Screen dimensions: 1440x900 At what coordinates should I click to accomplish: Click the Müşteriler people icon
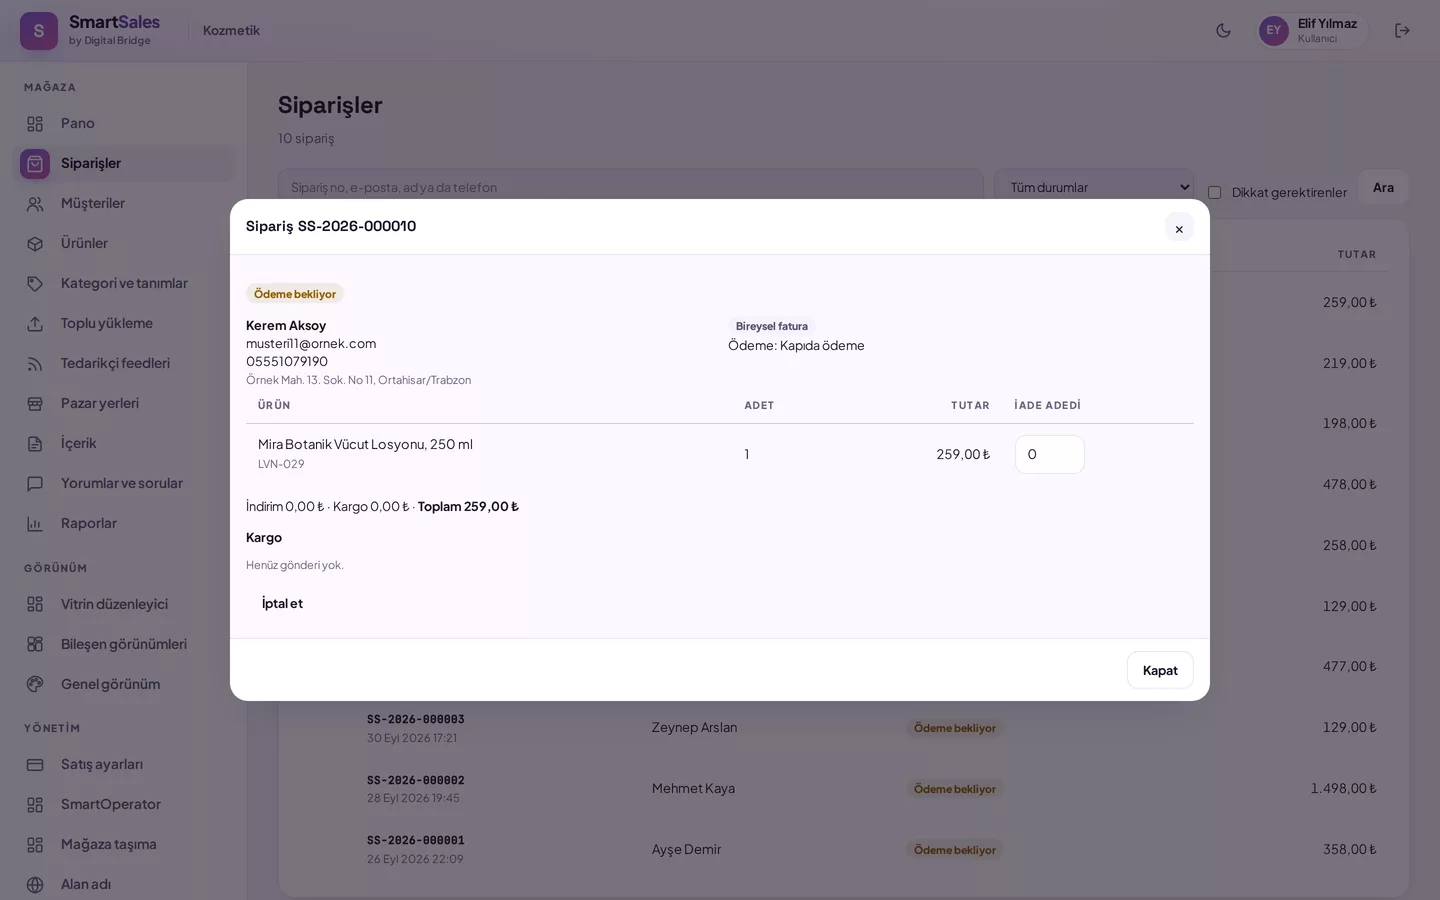pyautogui.click(x=35, y=204)
